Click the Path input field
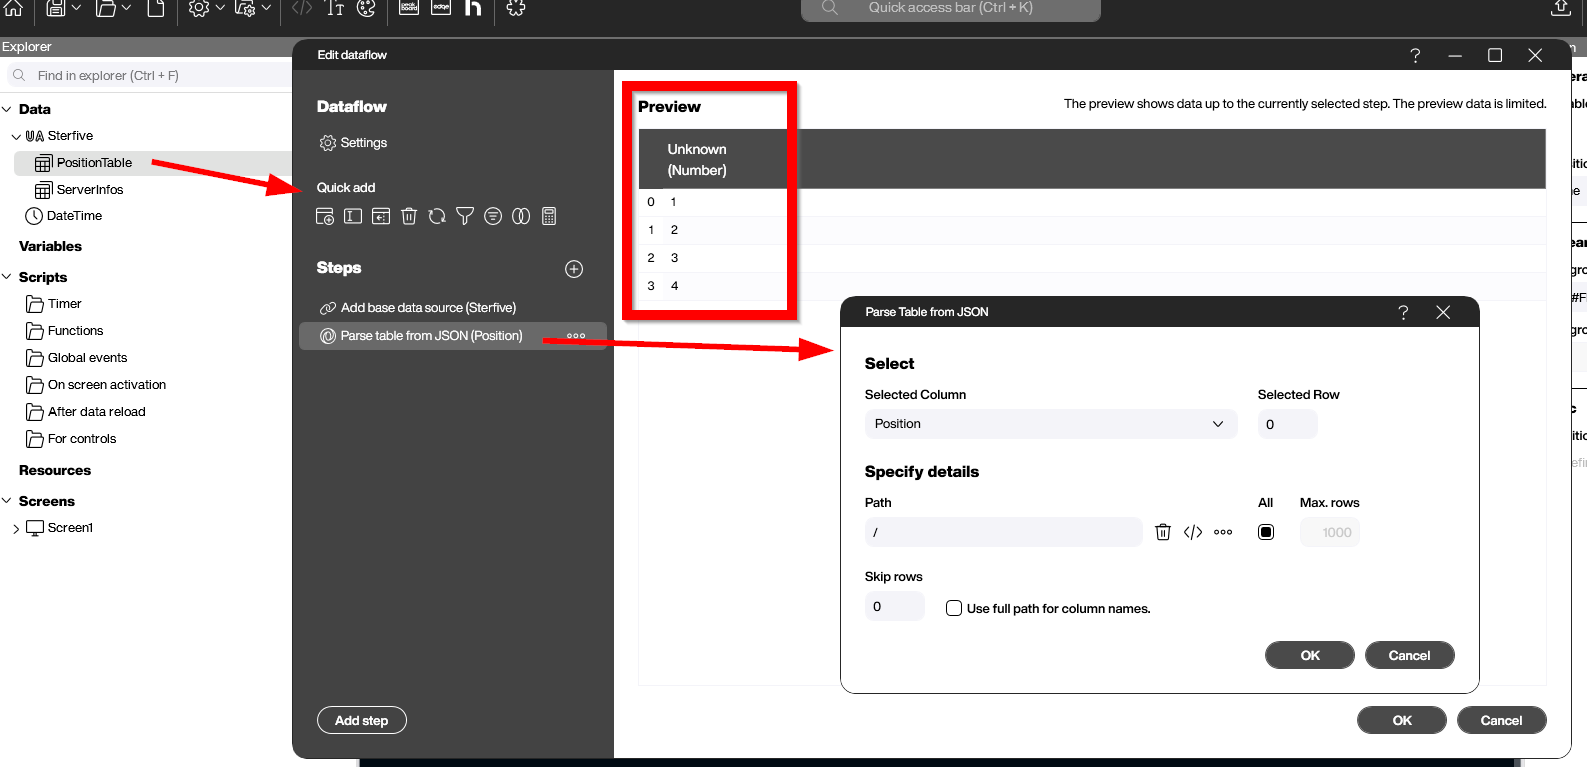 point(1003,532)
